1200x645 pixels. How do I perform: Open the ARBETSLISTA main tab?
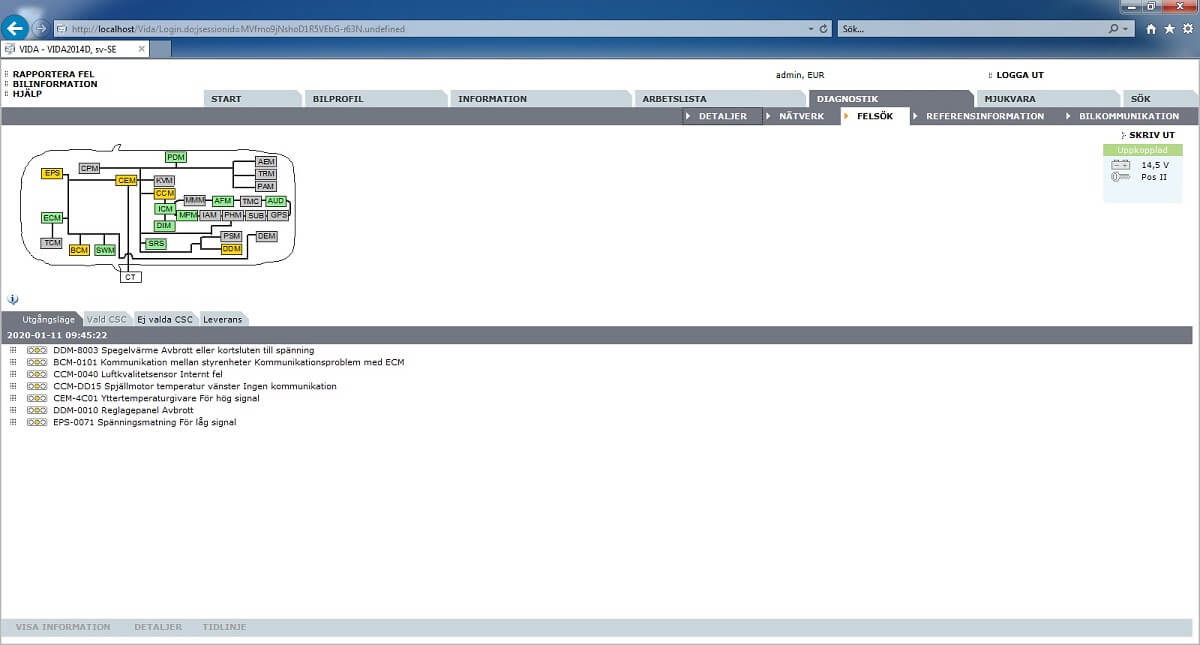click(x=674, y=99)
